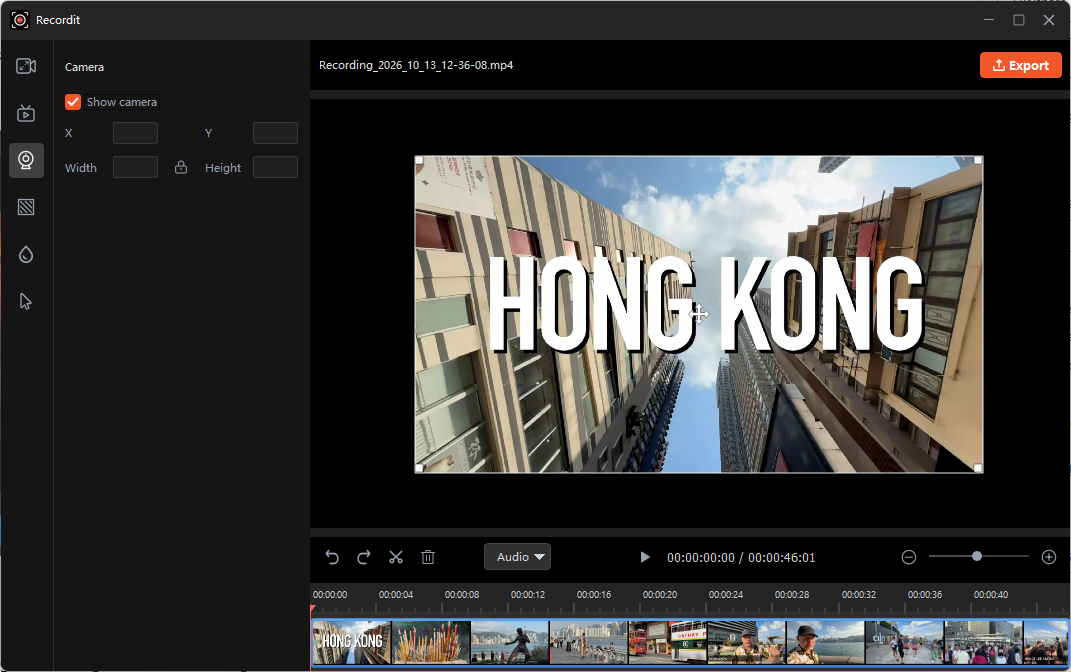Select the HONG KONG title clip thumbnail
Screen dimensions: 1071x672
tap(352, 642)
